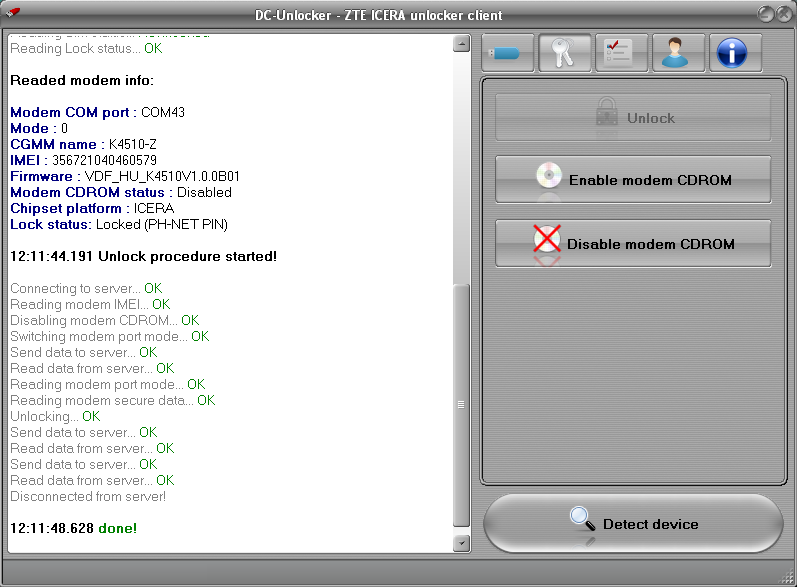This screenshot has height=587, width=797.
Task: Click 'Reading modem port mode... OK' line
Action: click(108, 385)
